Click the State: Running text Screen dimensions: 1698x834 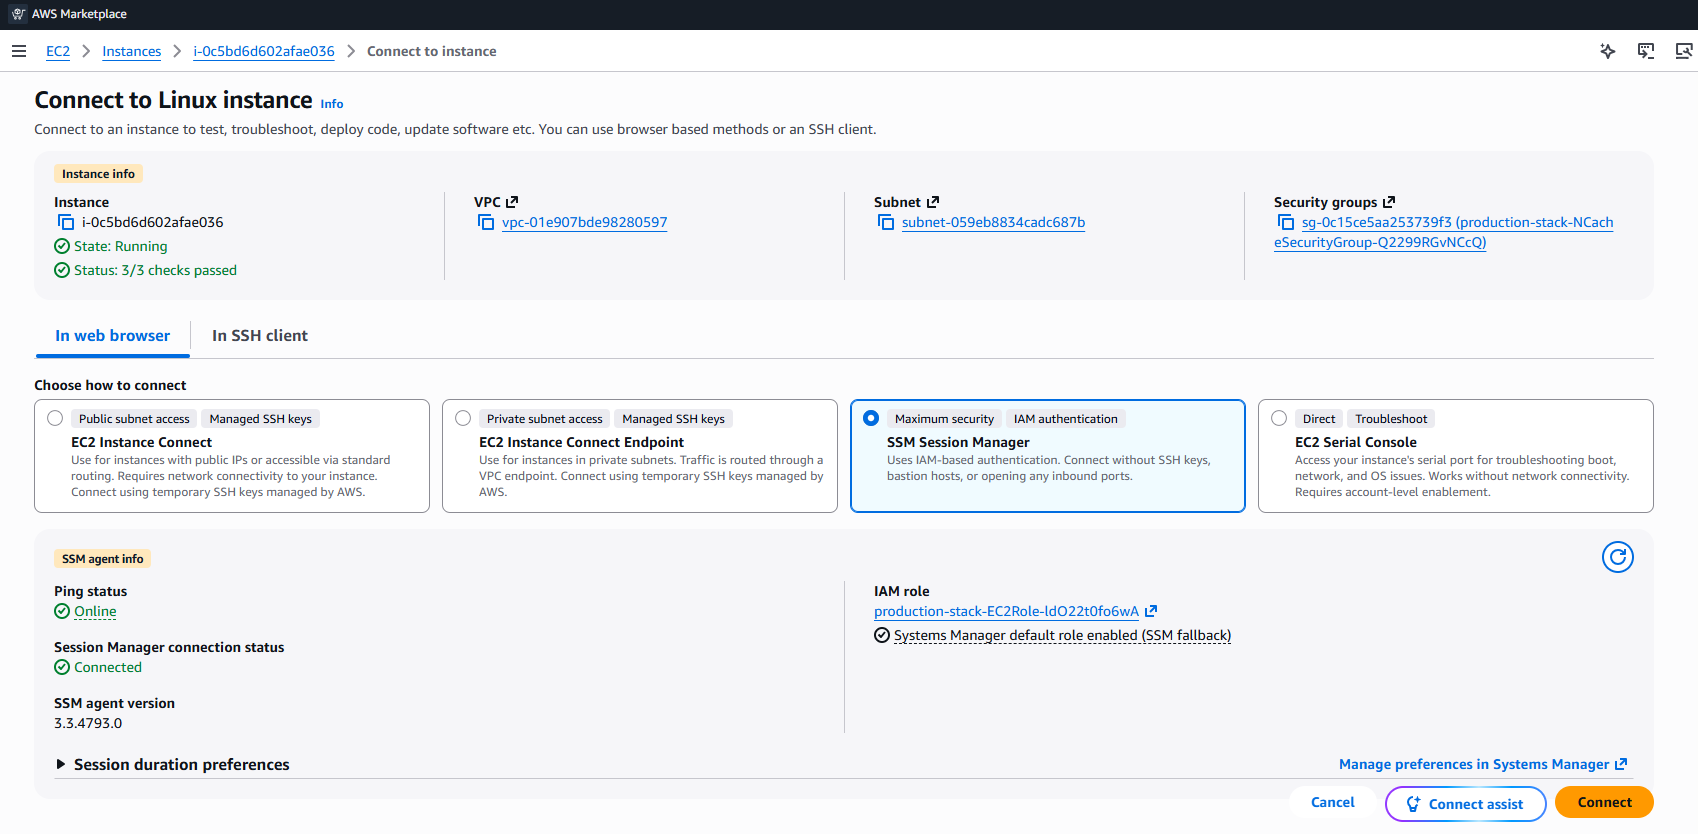click(121, 246)
